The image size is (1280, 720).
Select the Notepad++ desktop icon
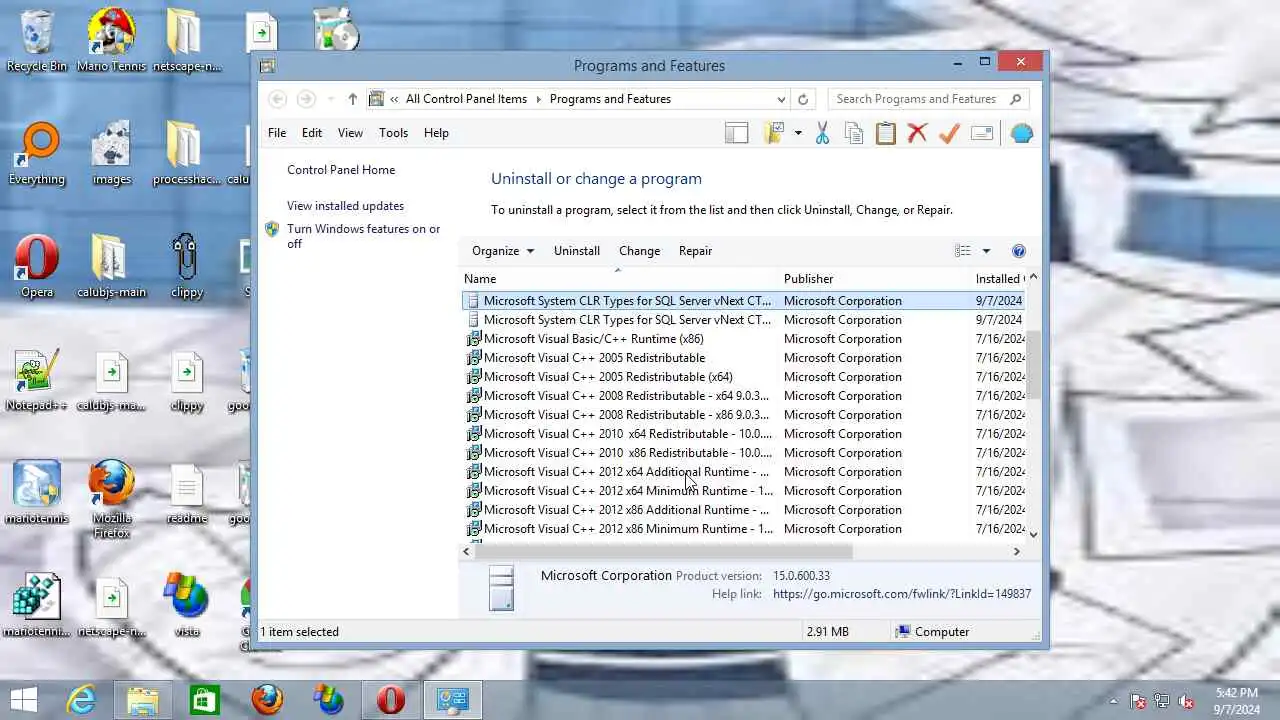(x=37, y=380)
